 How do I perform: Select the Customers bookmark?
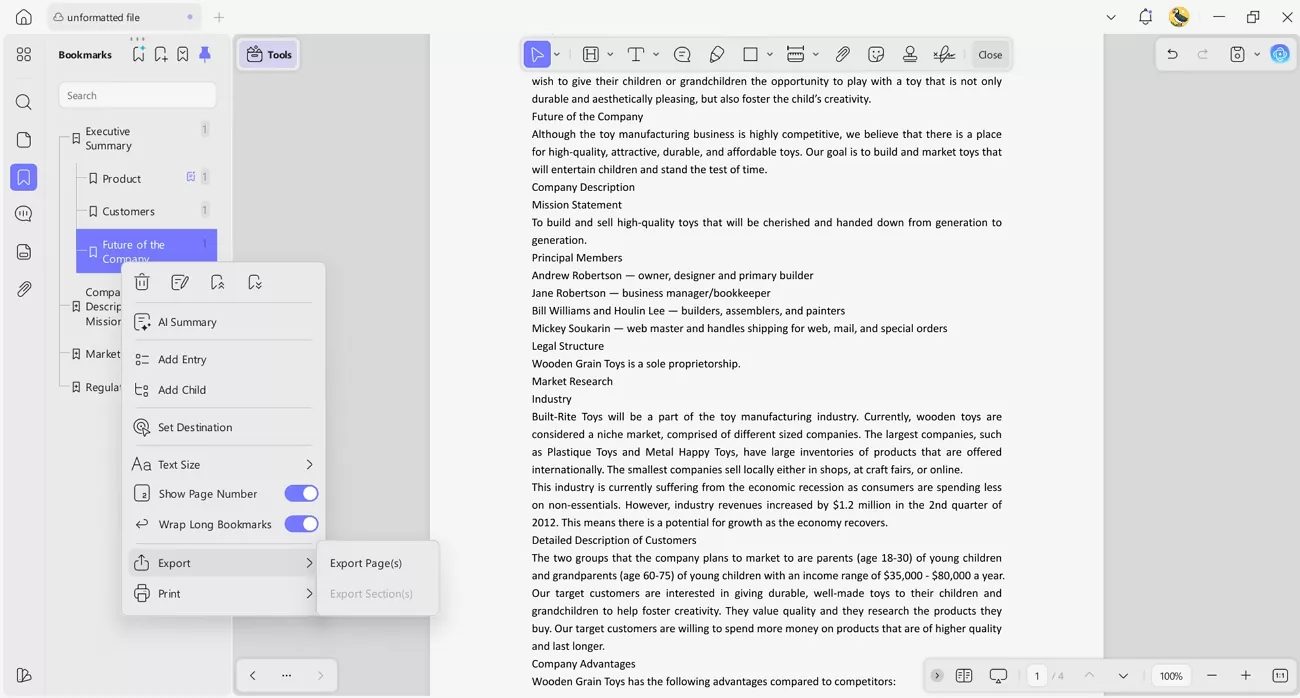tap(129, 211)
